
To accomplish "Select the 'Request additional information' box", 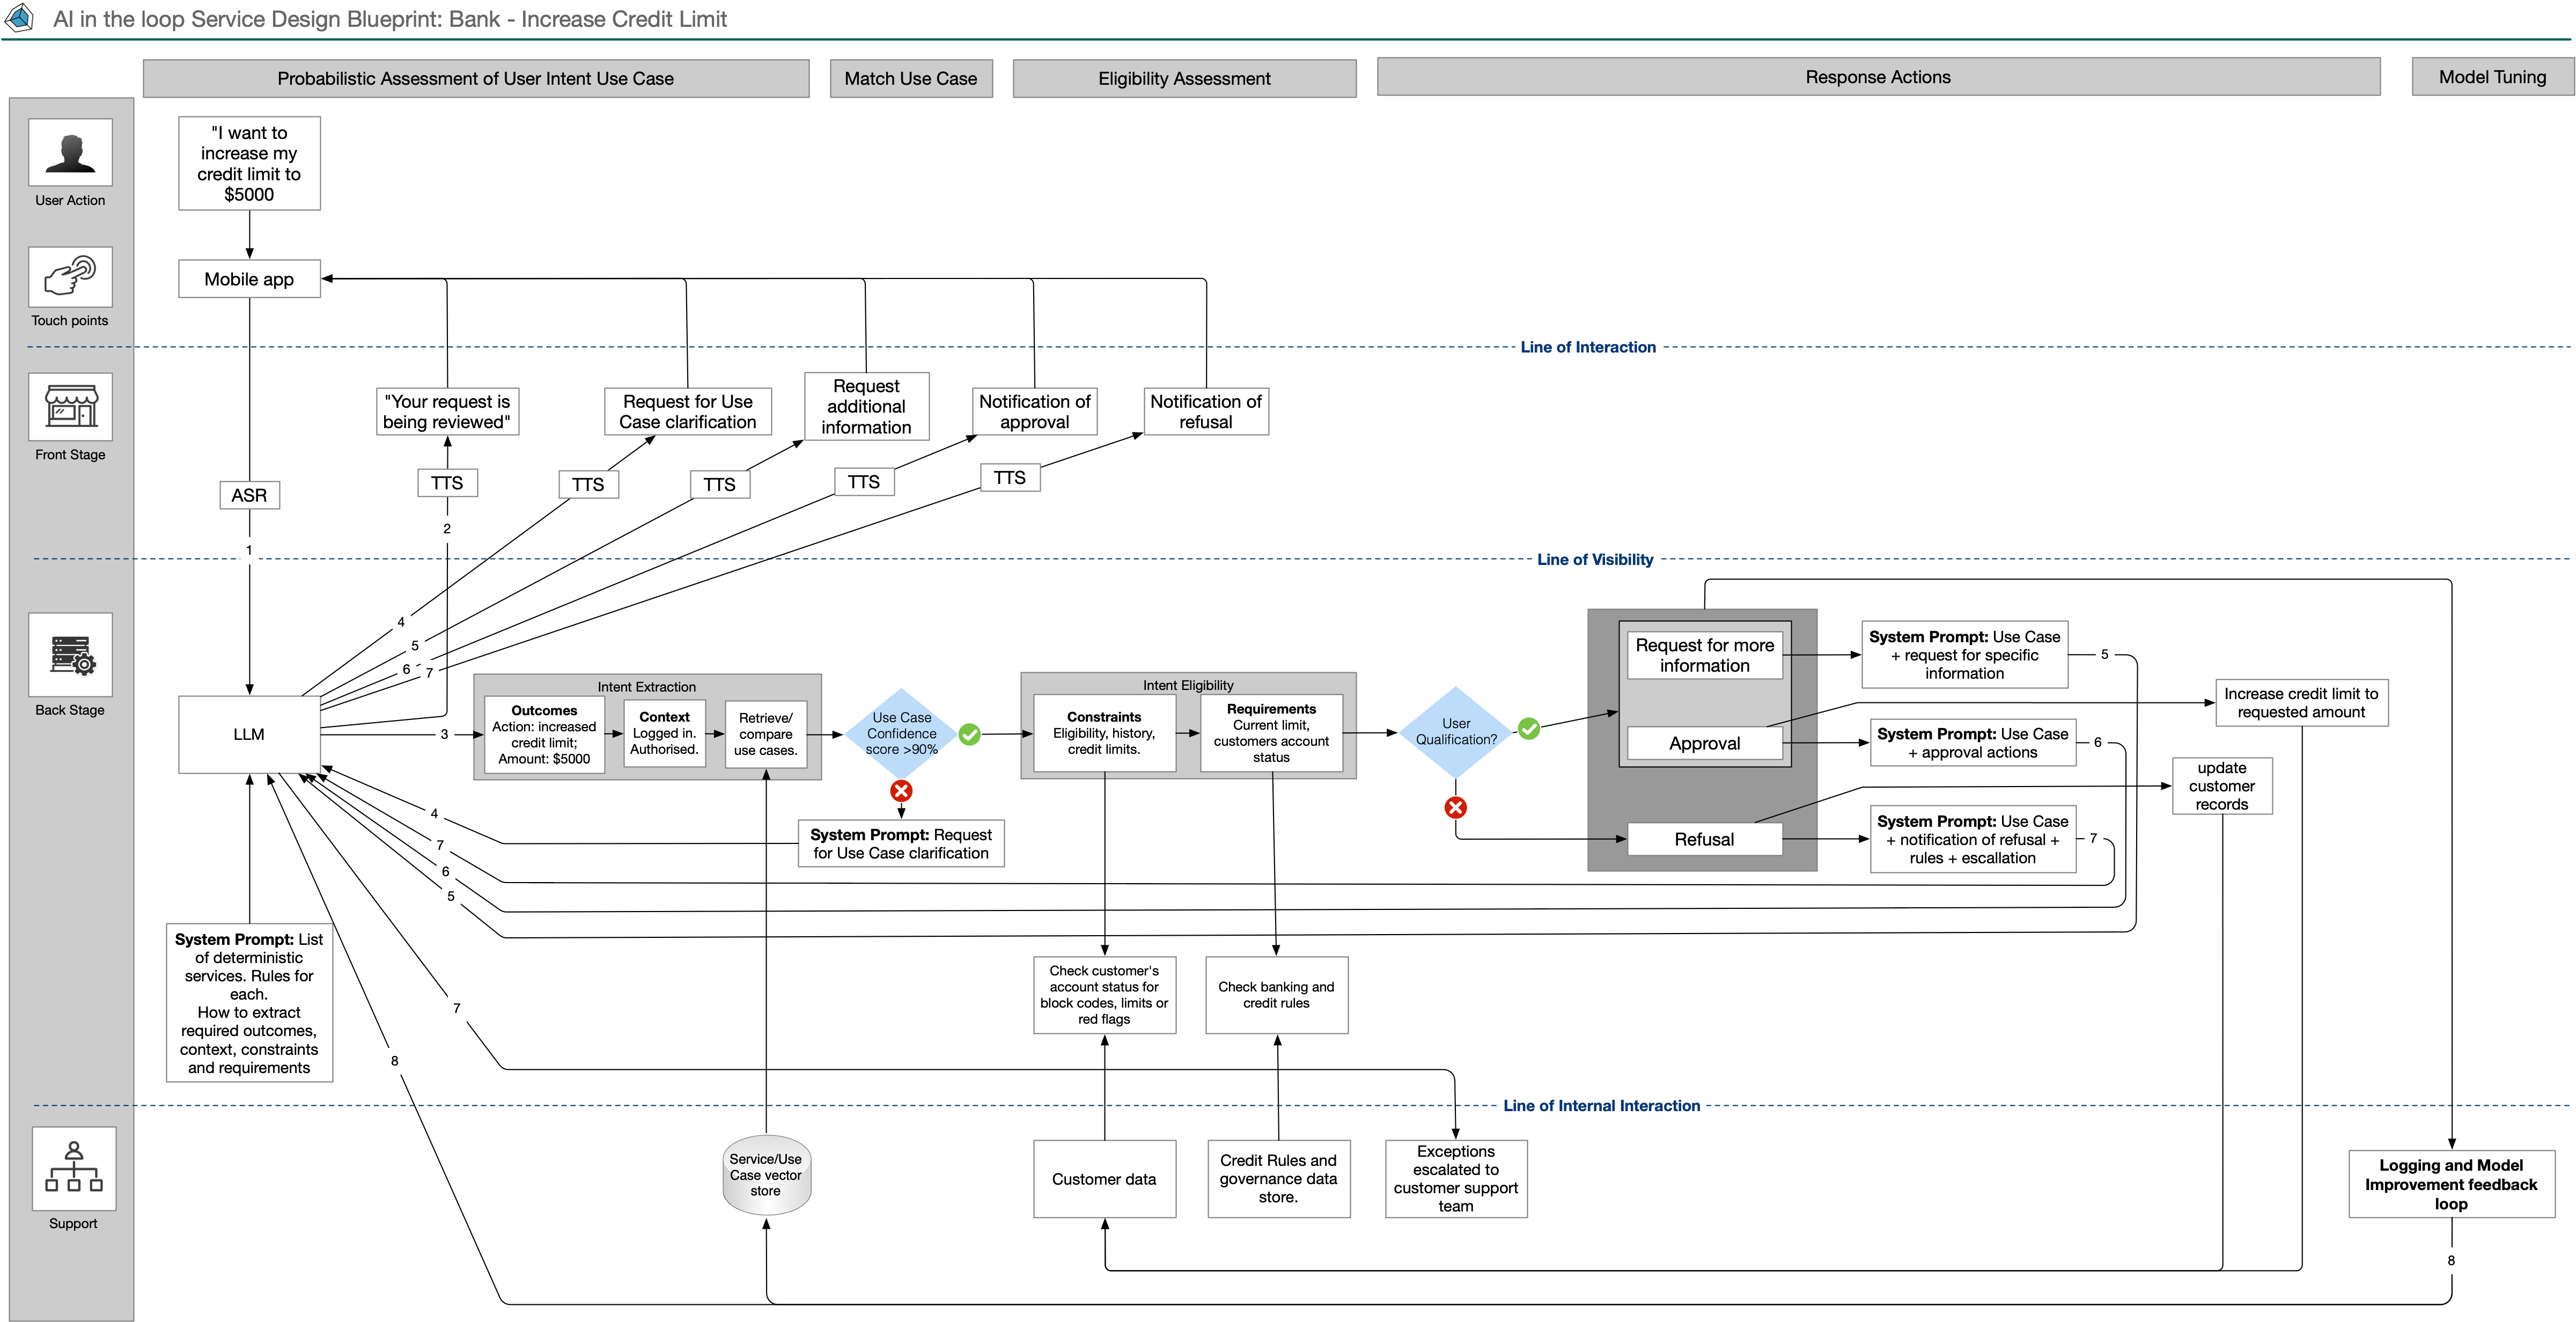I will point(866,406).
